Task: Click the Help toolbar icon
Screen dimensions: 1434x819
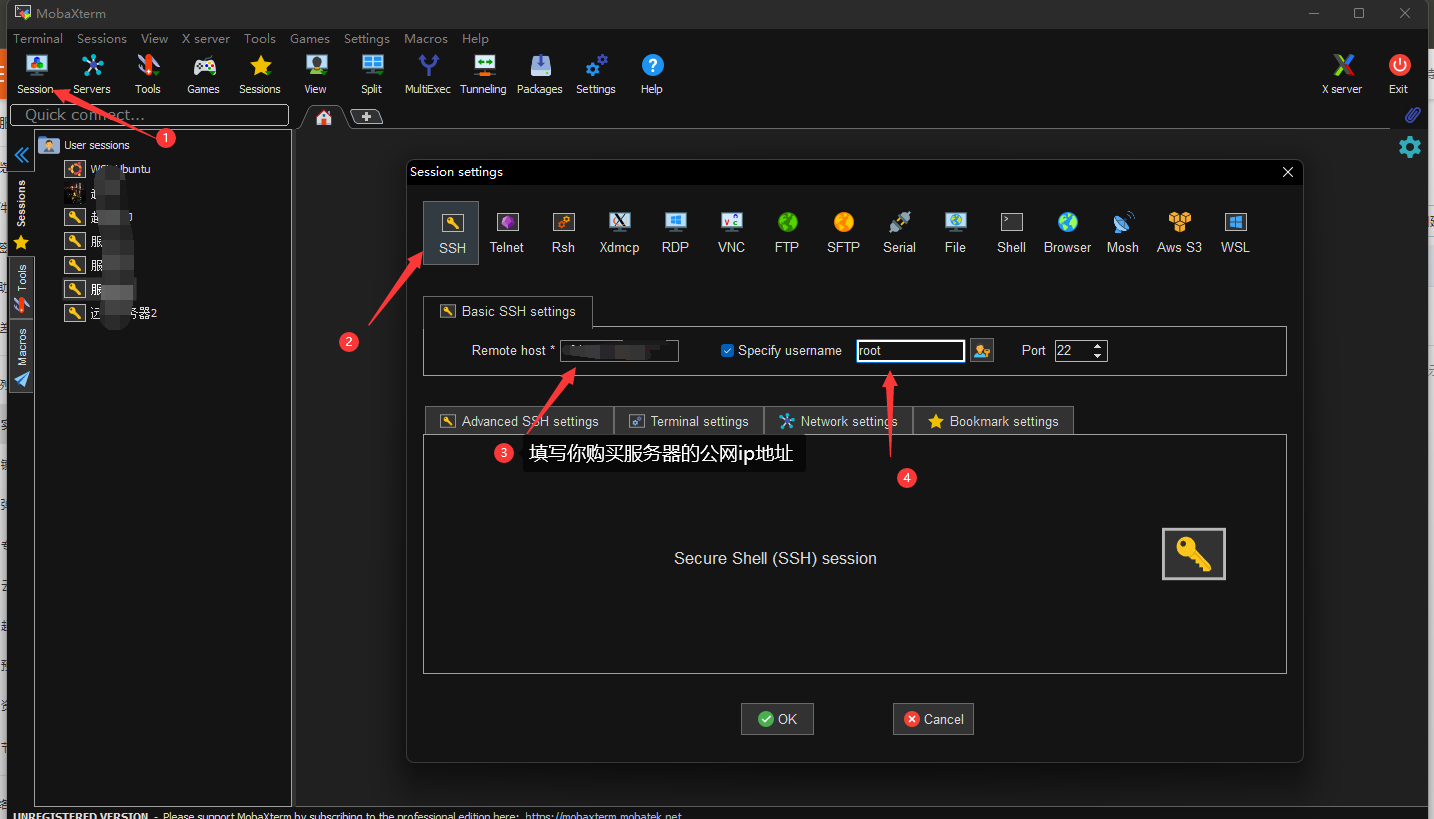Action: pyautogui.click(x=652, y=74)
